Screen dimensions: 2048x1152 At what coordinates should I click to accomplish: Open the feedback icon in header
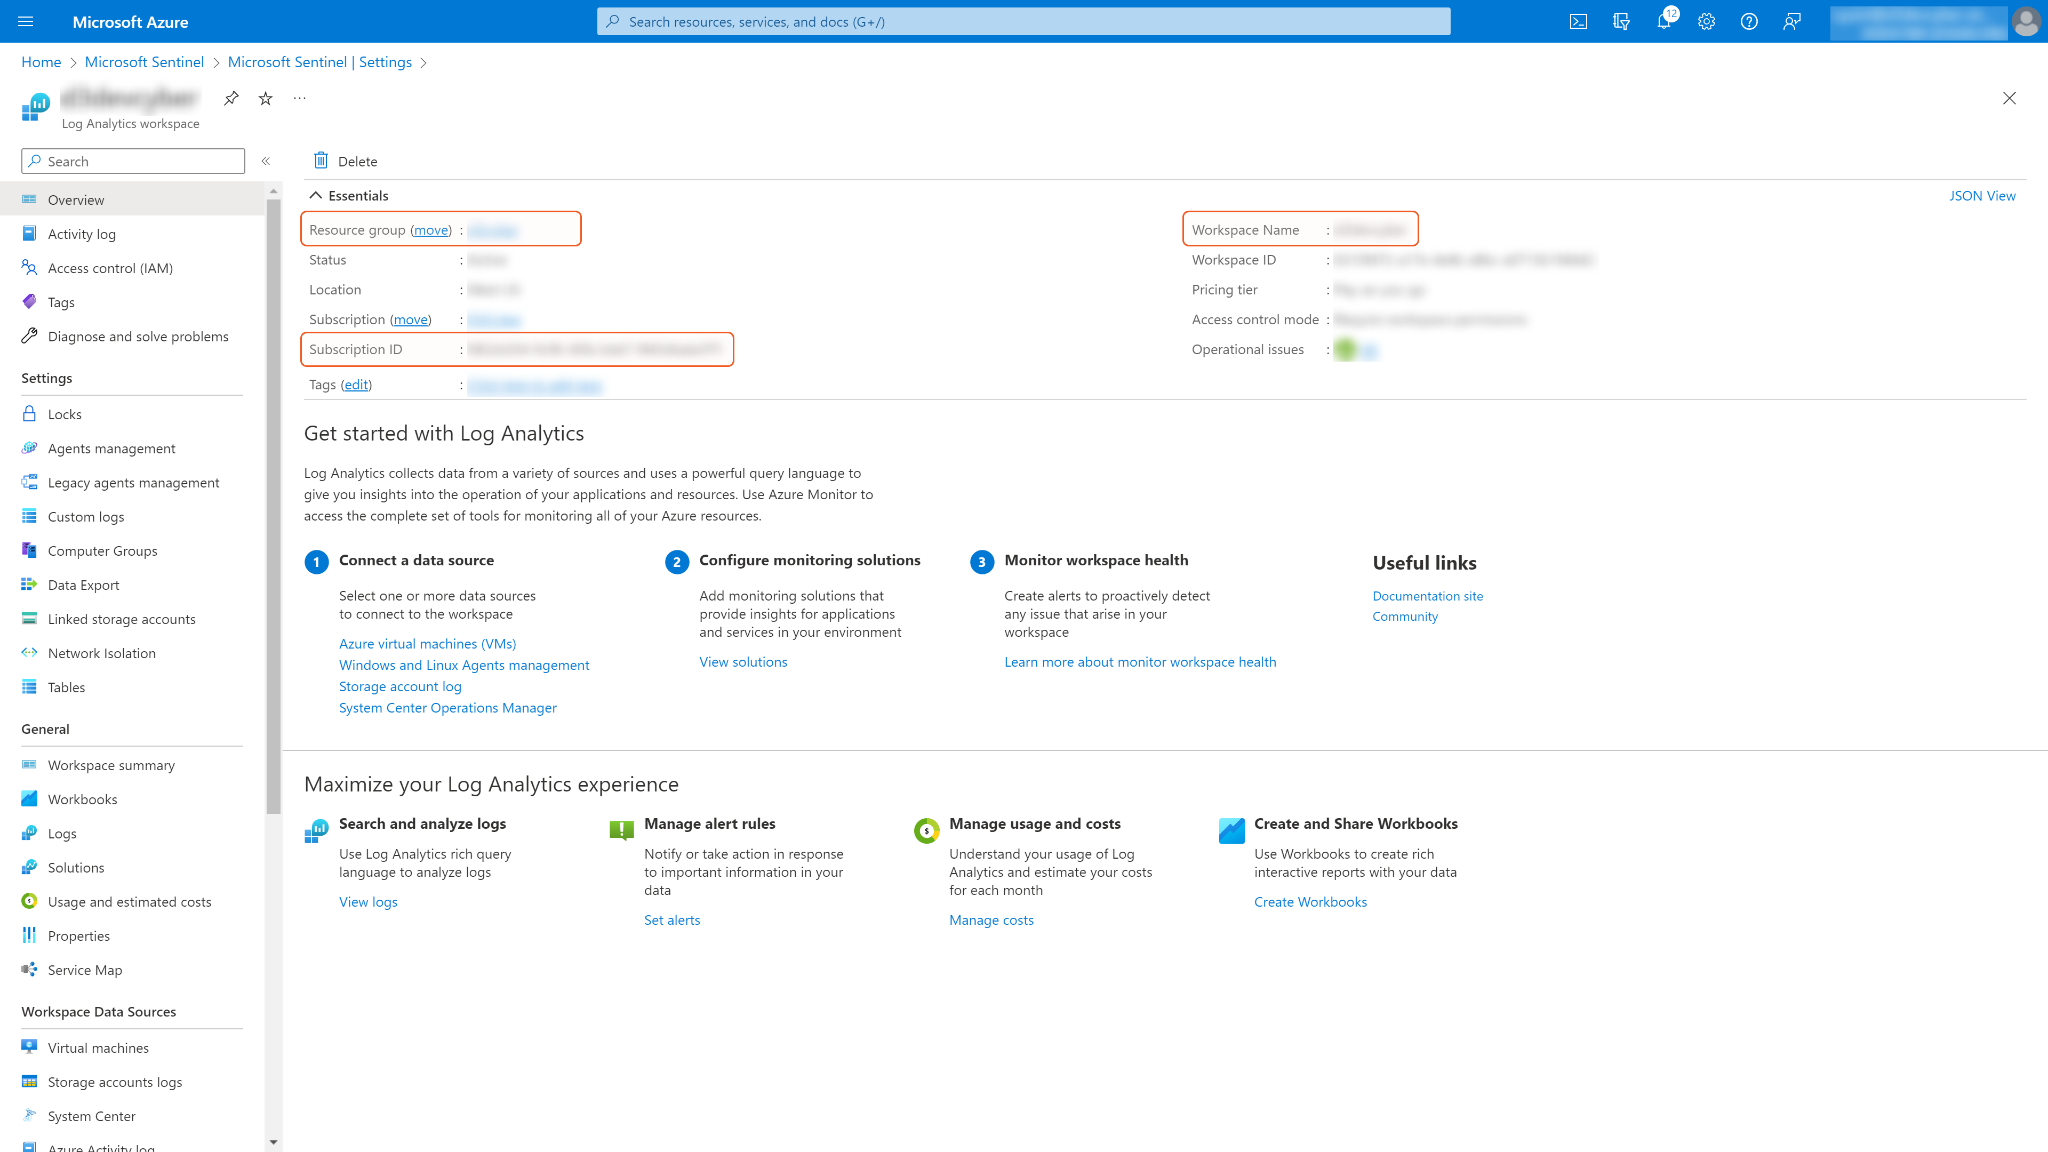tap(1792, 22)
